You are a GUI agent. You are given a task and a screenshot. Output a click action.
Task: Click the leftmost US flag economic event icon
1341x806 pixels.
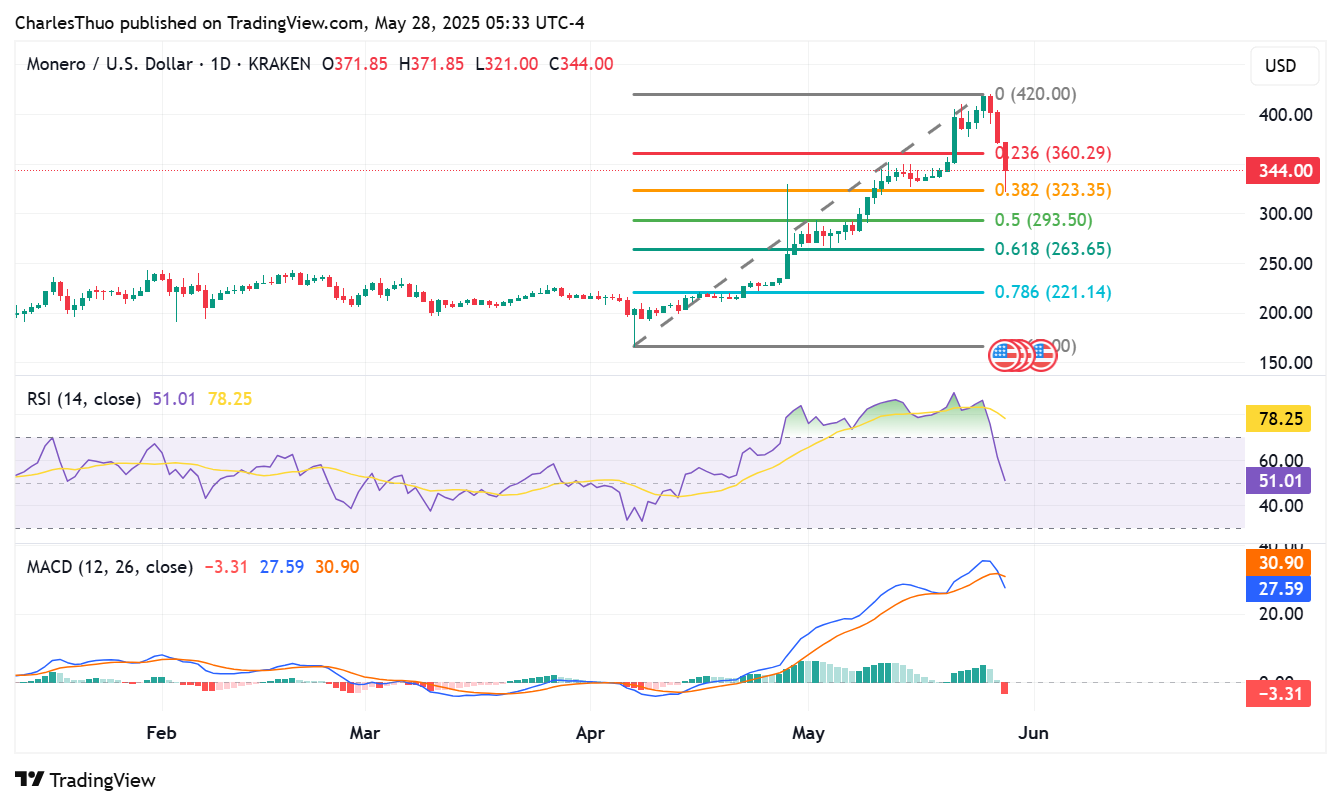1002,354
